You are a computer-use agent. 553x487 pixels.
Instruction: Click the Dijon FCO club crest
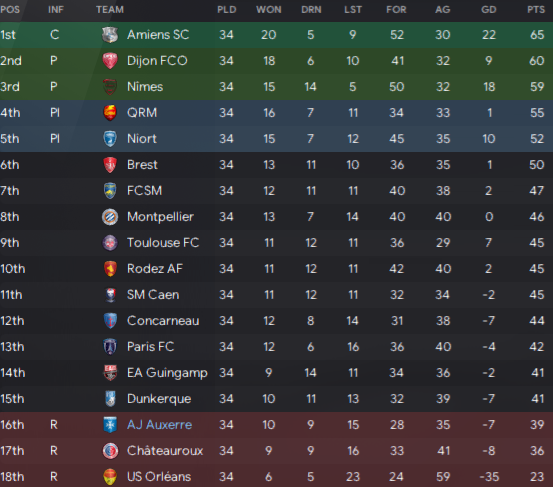[x=110, y=61]
